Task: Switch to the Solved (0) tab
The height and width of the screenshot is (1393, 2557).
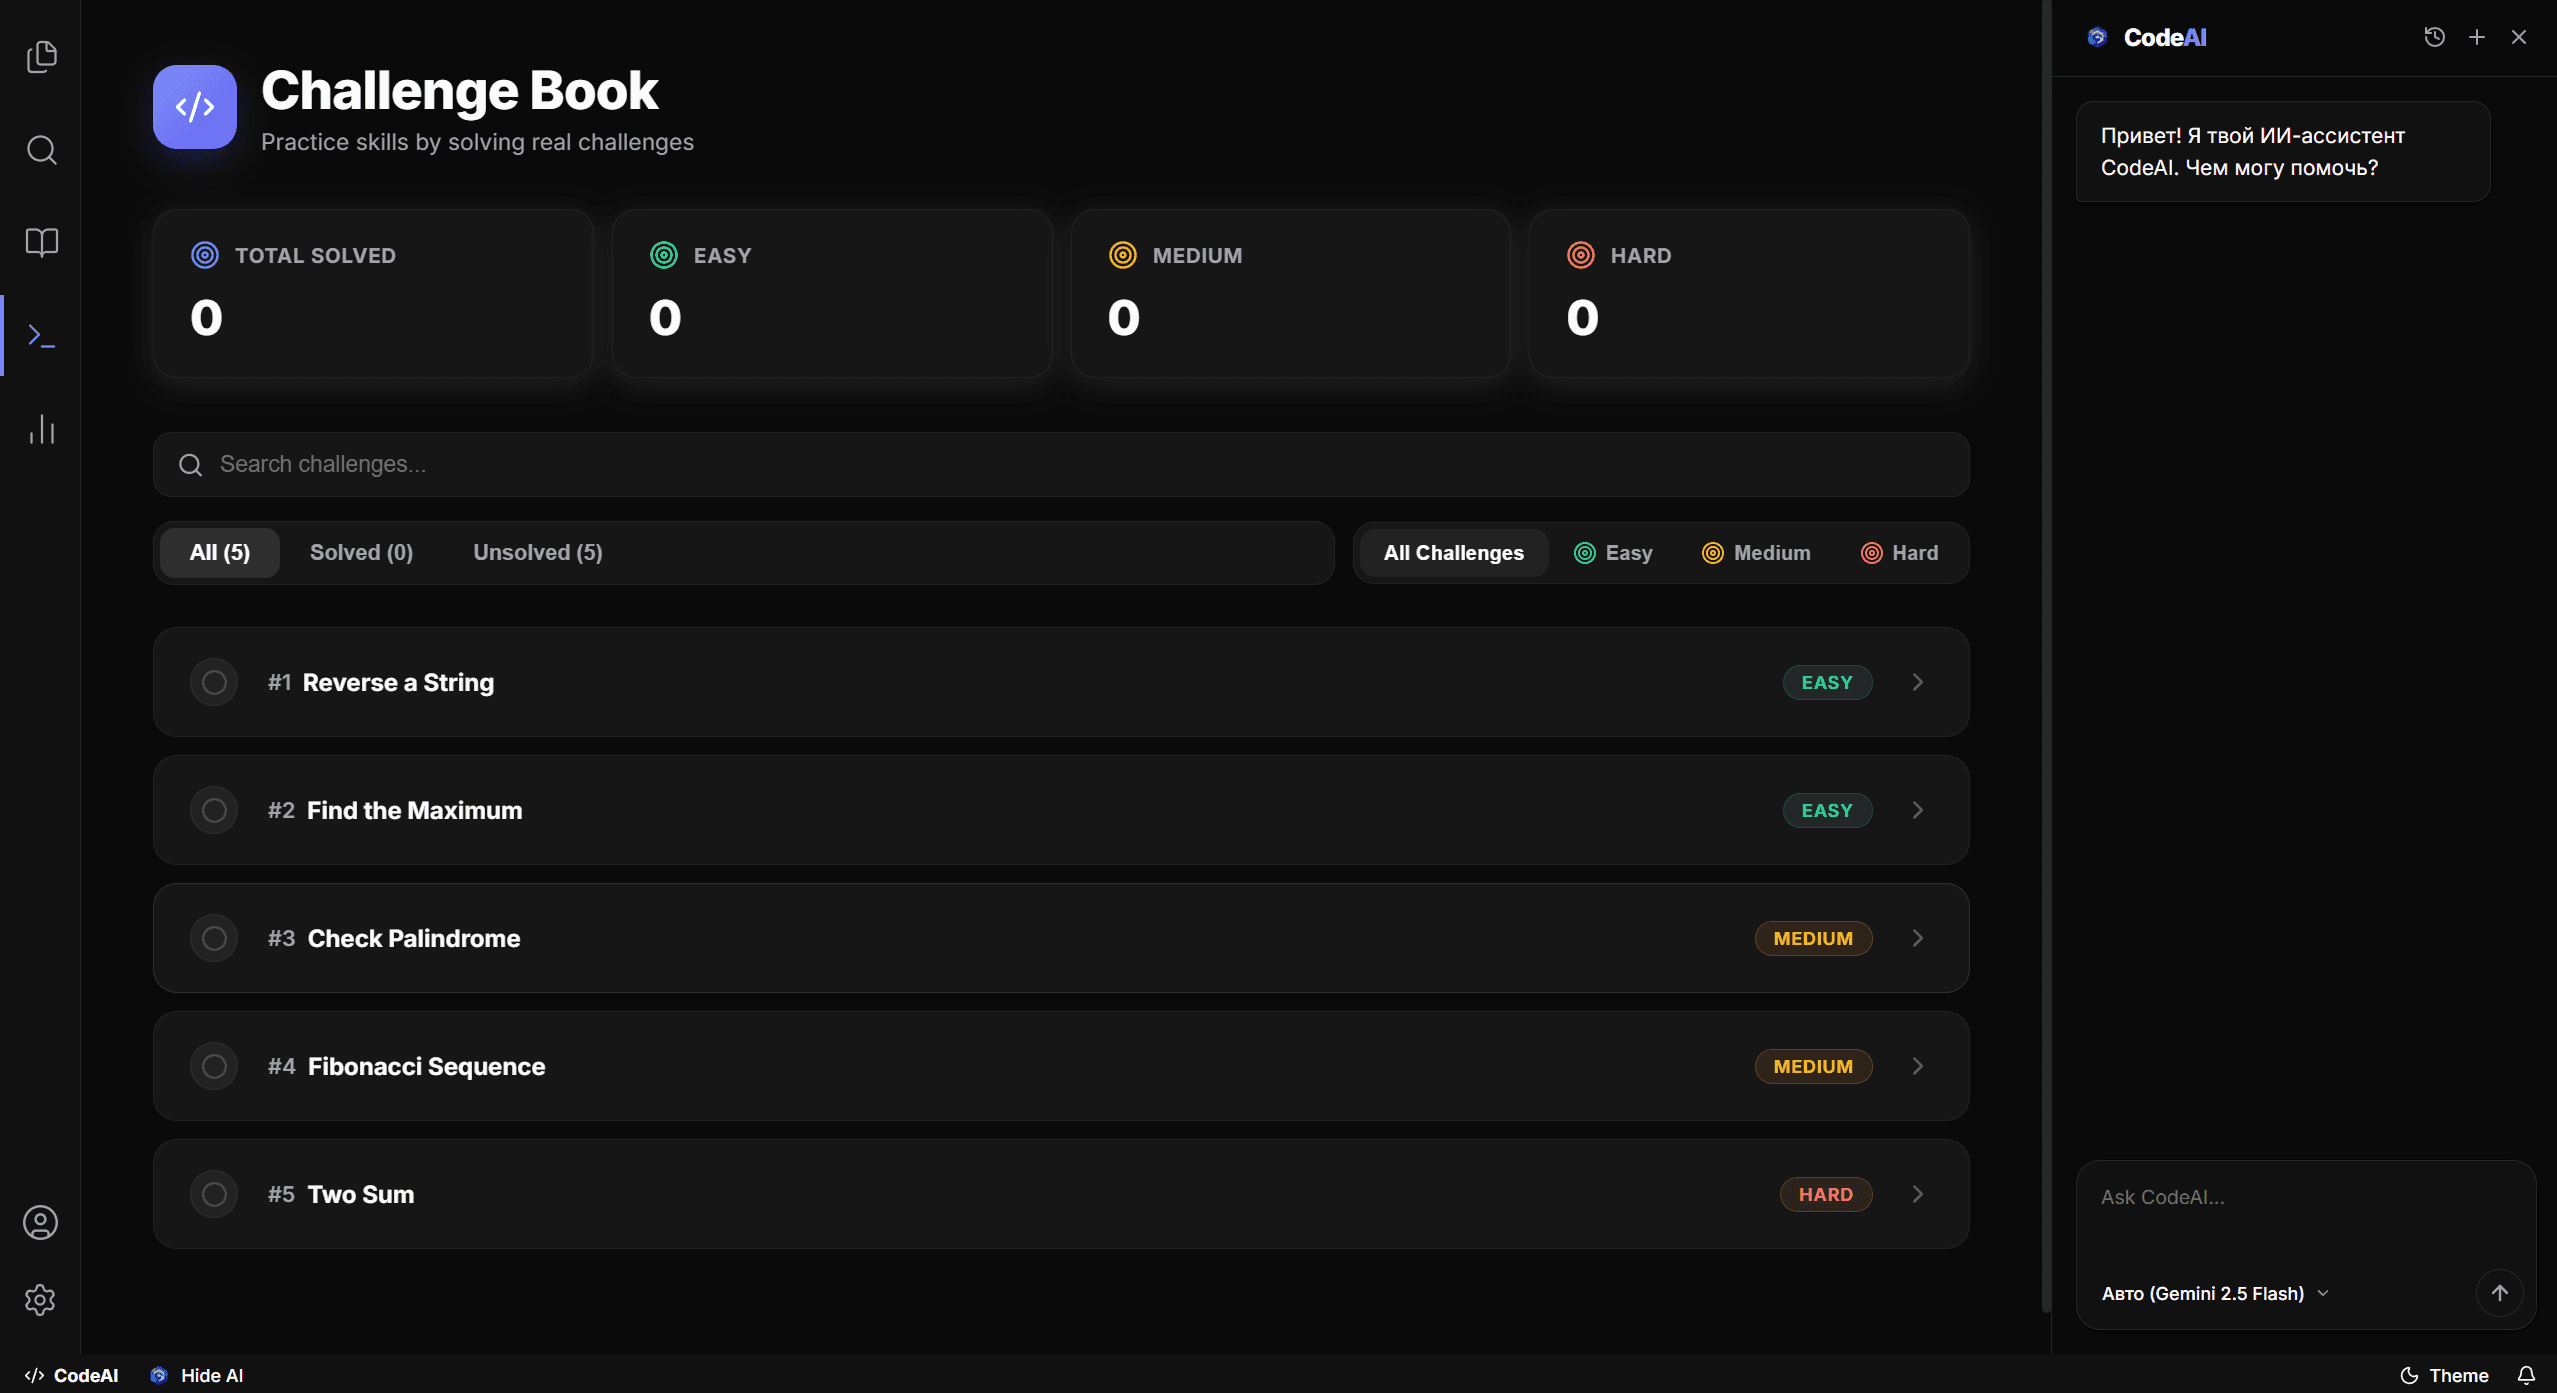Action: tap(361, 553)
